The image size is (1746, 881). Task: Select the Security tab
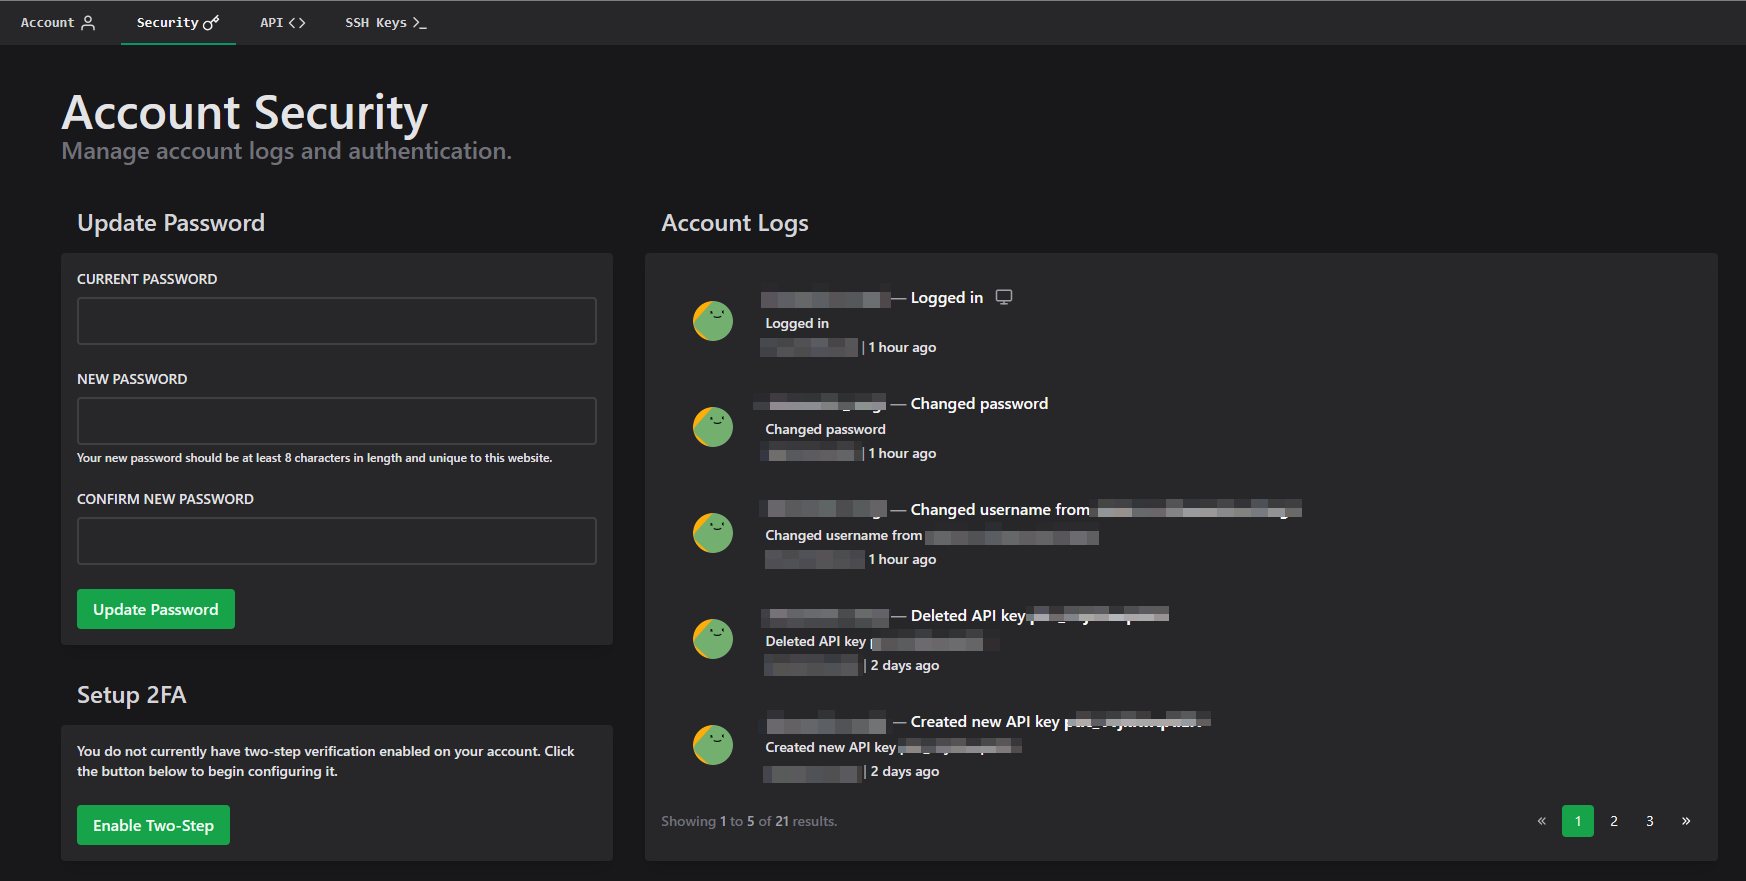click(x=177, y=22)
